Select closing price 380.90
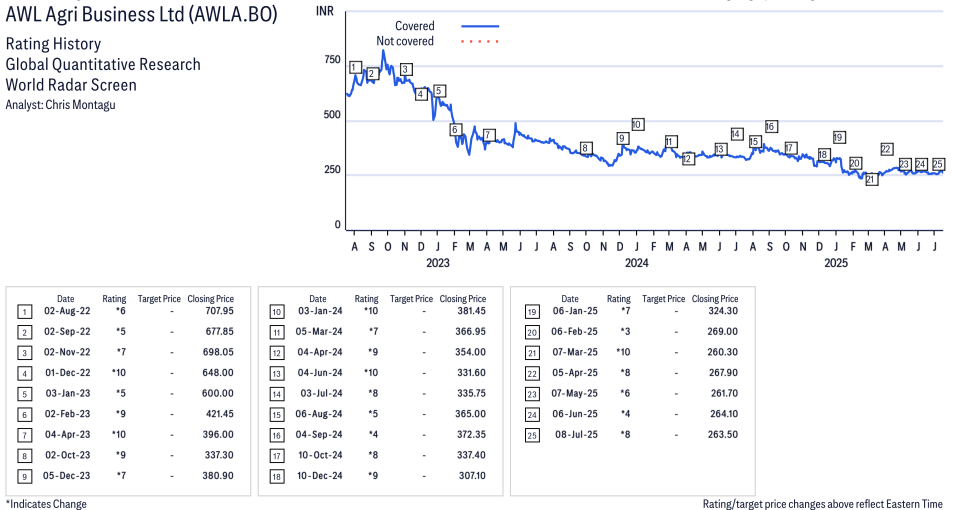The image size is (954, 510). tap(218, 476)
